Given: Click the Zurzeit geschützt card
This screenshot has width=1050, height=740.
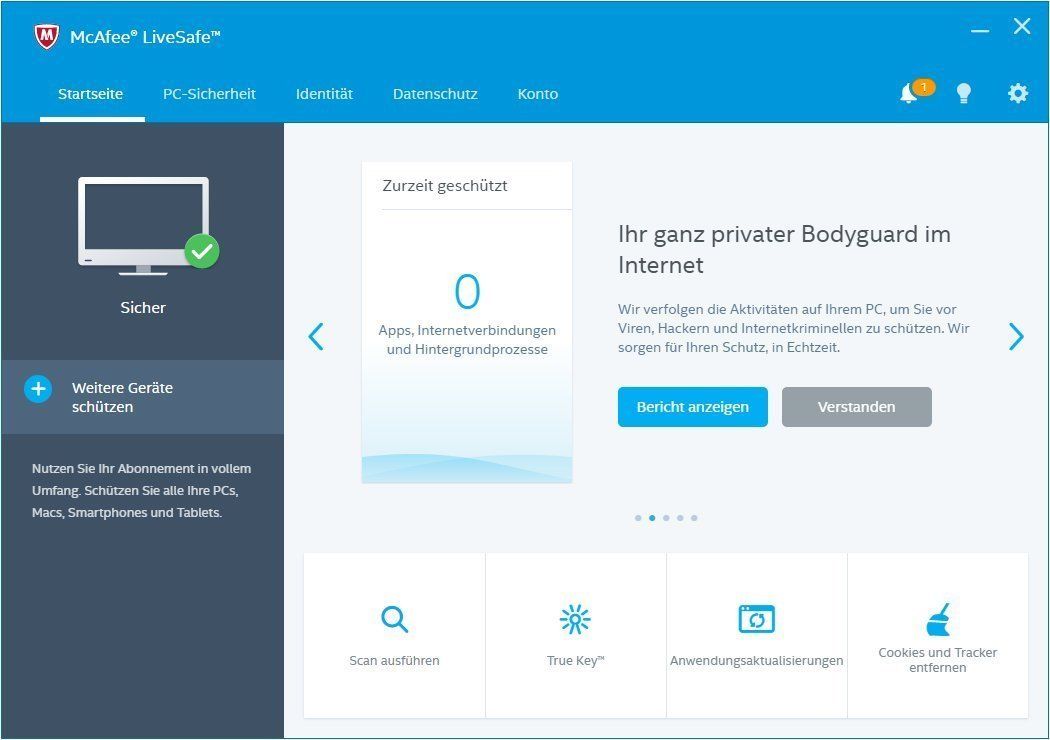Looking at the screenshot, I should [467, 322].
